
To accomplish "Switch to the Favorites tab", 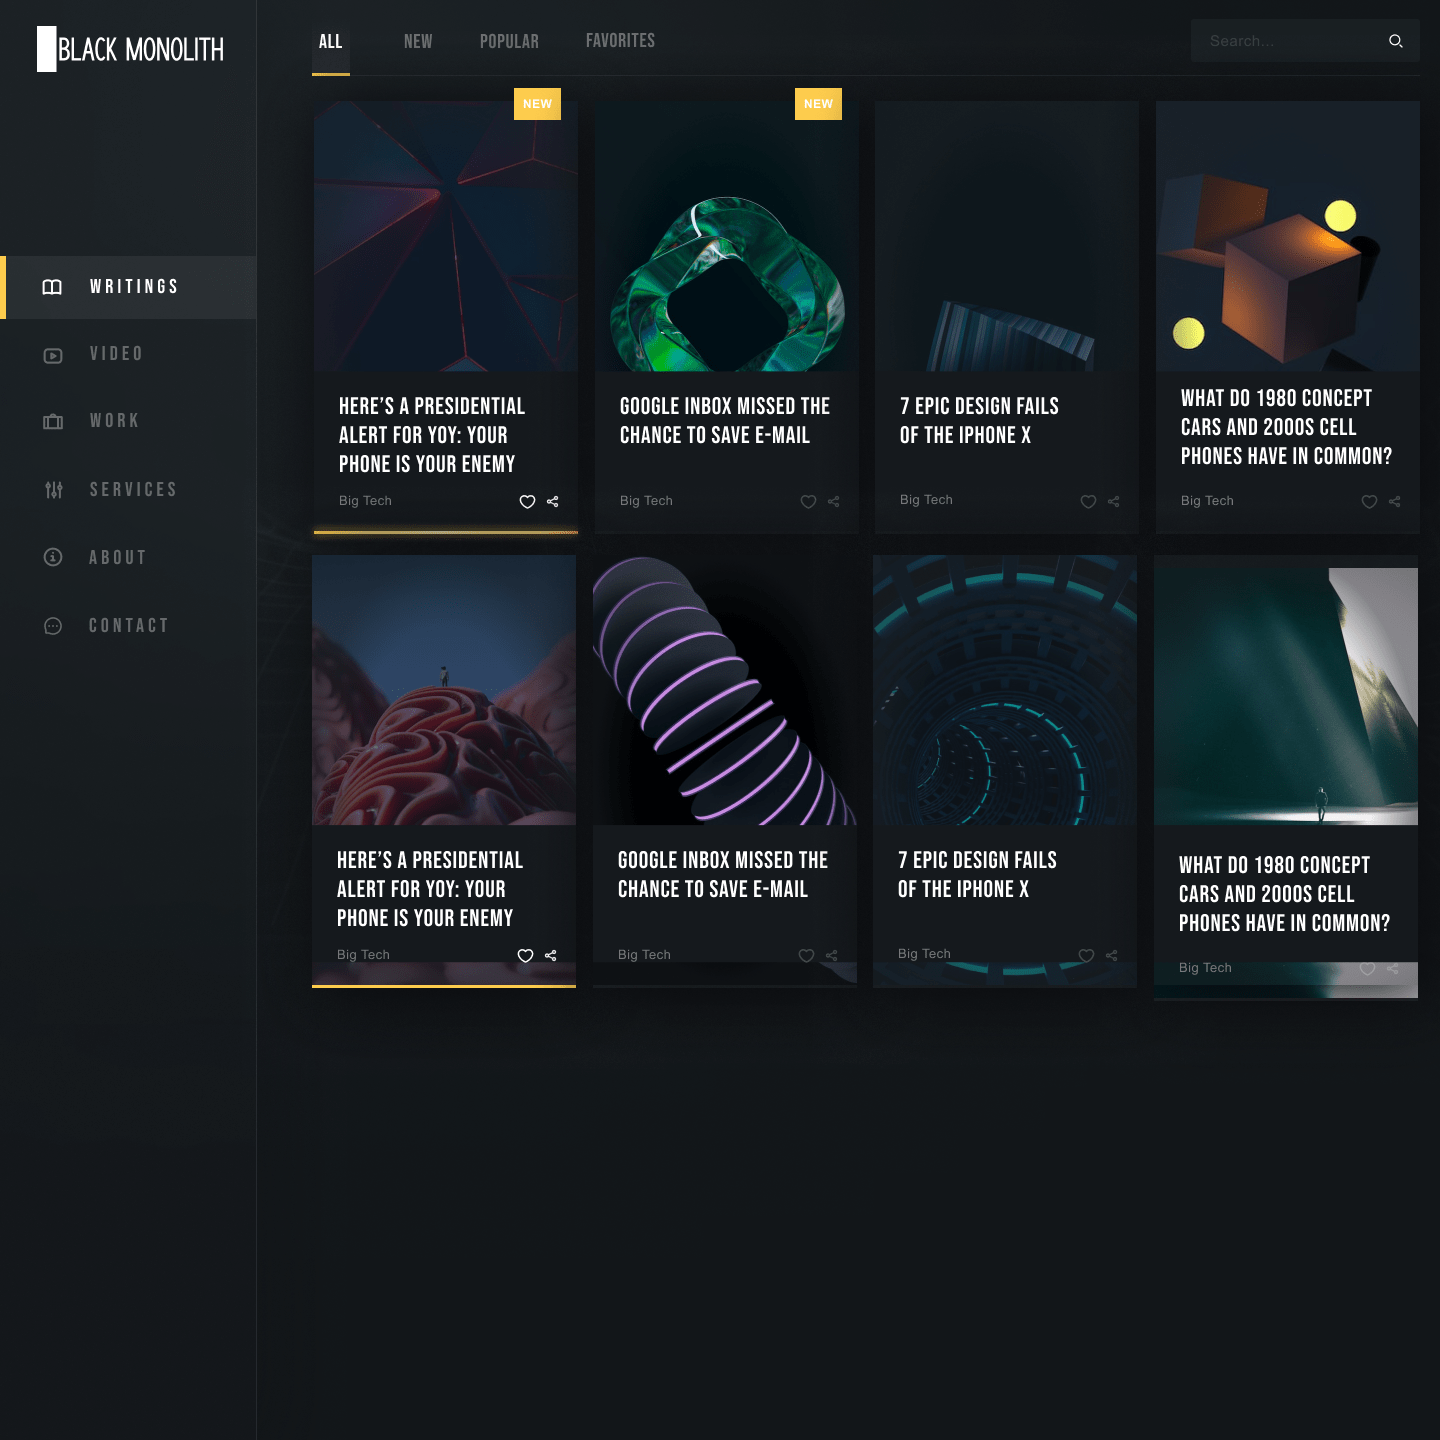I will point(620,41).
